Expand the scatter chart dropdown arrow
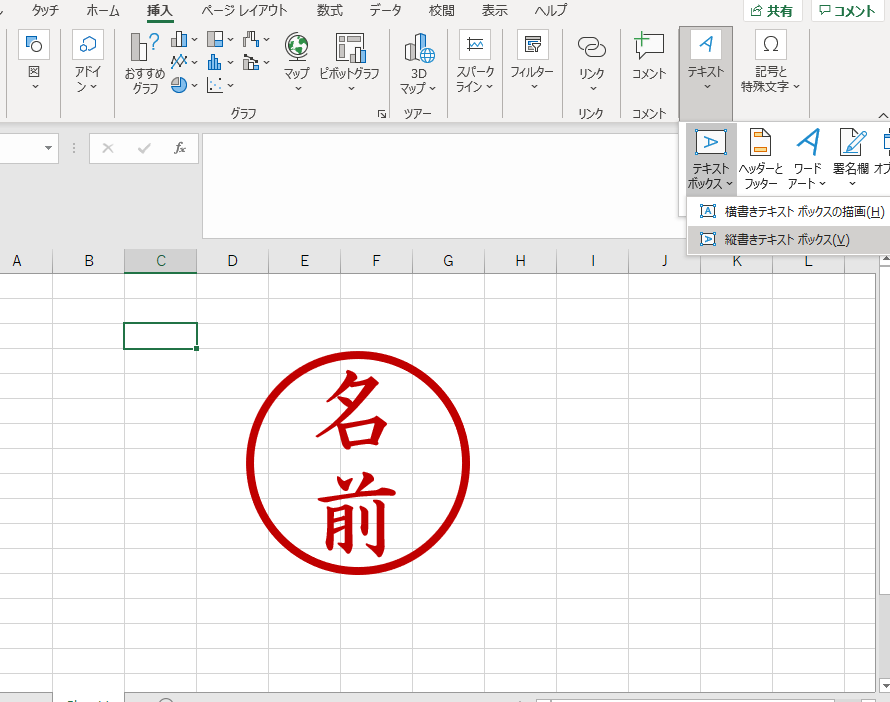 [230, 85]
